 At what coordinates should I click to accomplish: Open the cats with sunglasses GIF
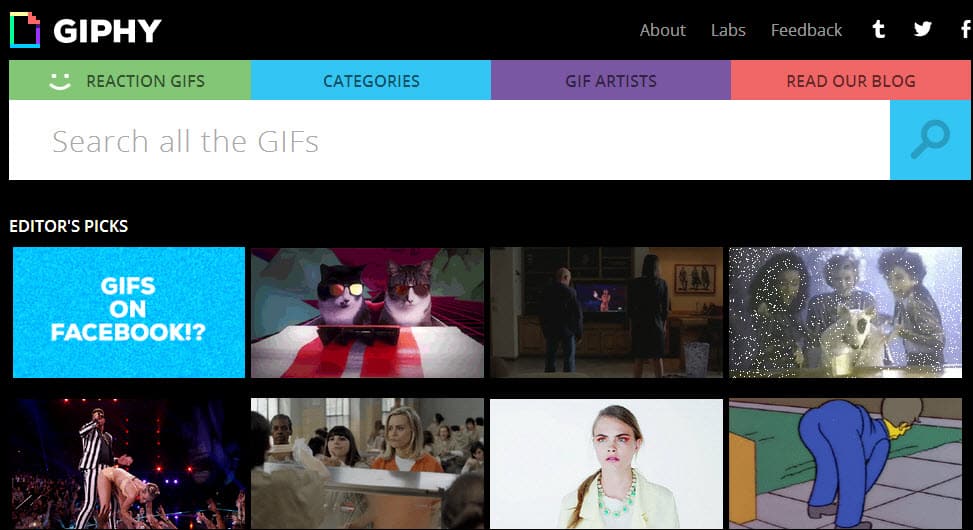pos(367,312)
